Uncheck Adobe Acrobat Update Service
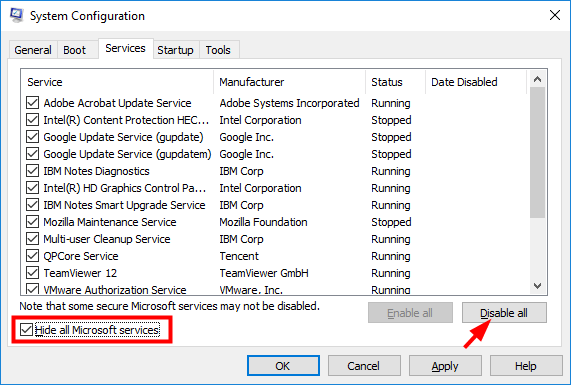This screenshot has width=571, height=385. tap(32, 103)
